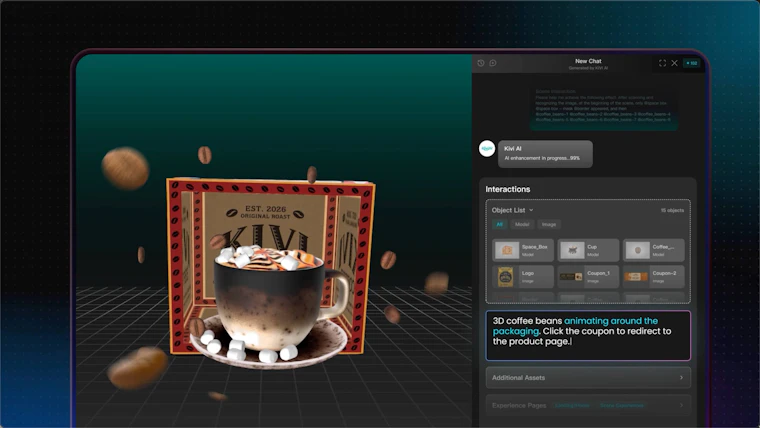This screenshot has width=760, height=428.
Task: Open the Object List dropdown
Action: pyautogui.click(x=512, y=210)
